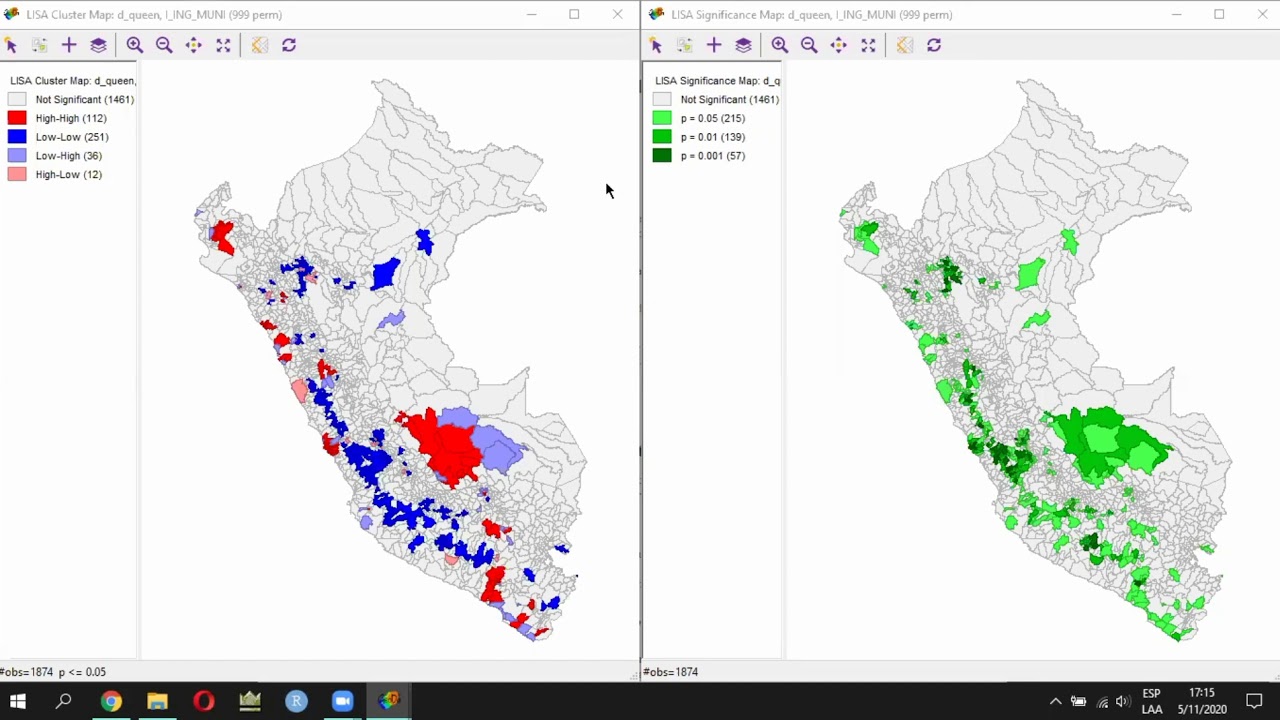Activate Zoom In tool in Cluster Map window

point(135,45)
